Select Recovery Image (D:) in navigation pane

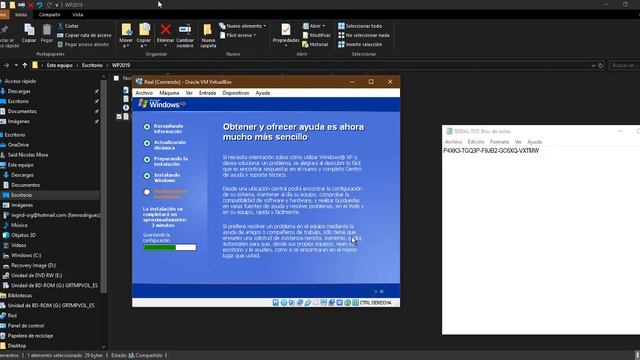33,265
